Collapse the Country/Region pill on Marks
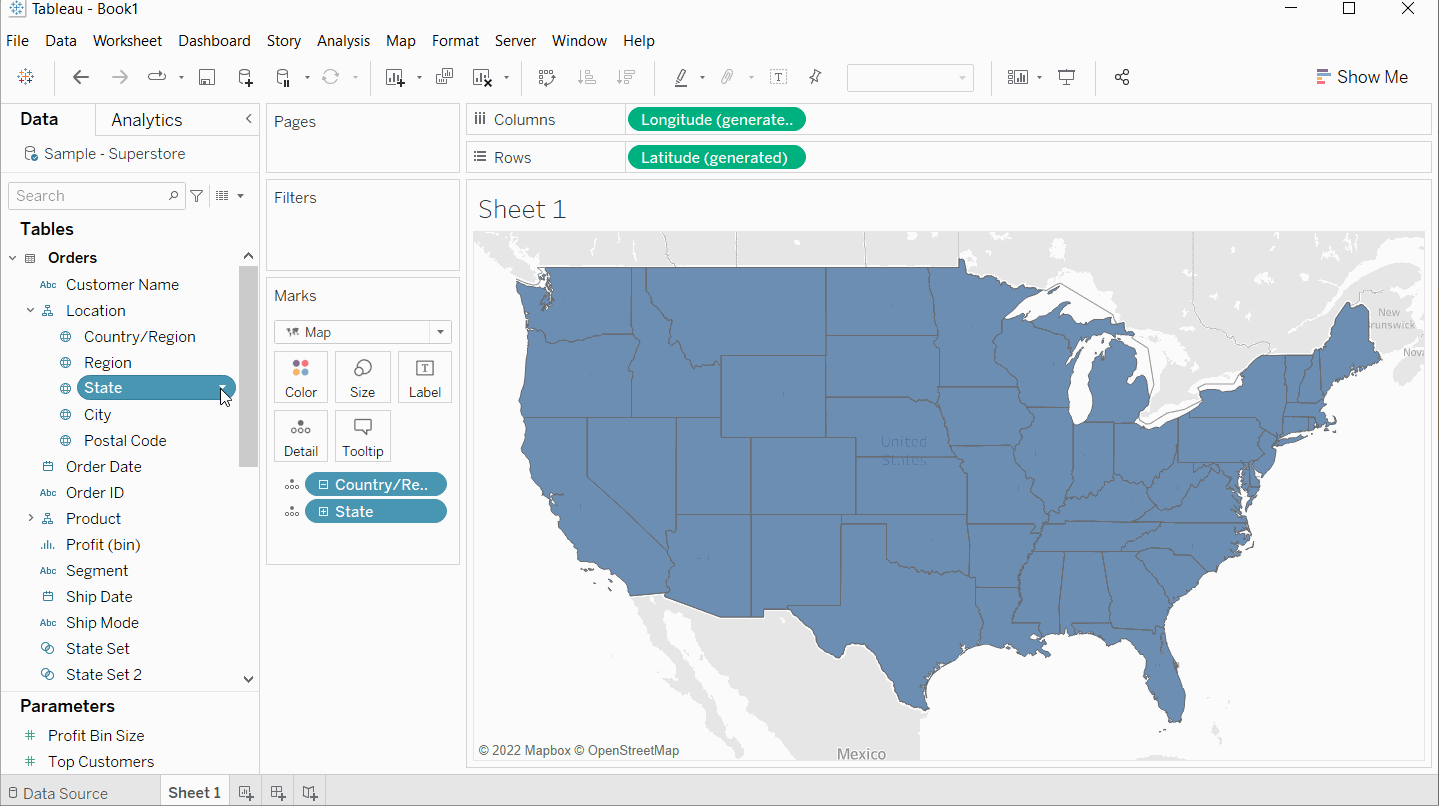This screenshot has width=1439, height=806. (x=323, y=485)
